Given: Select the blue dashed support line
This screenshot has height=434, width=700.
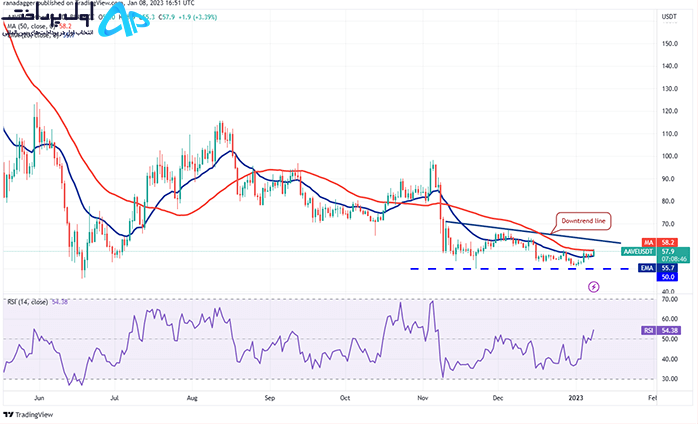Looking at the screenshot, I should pyautogui.click(x=519, y=269).
